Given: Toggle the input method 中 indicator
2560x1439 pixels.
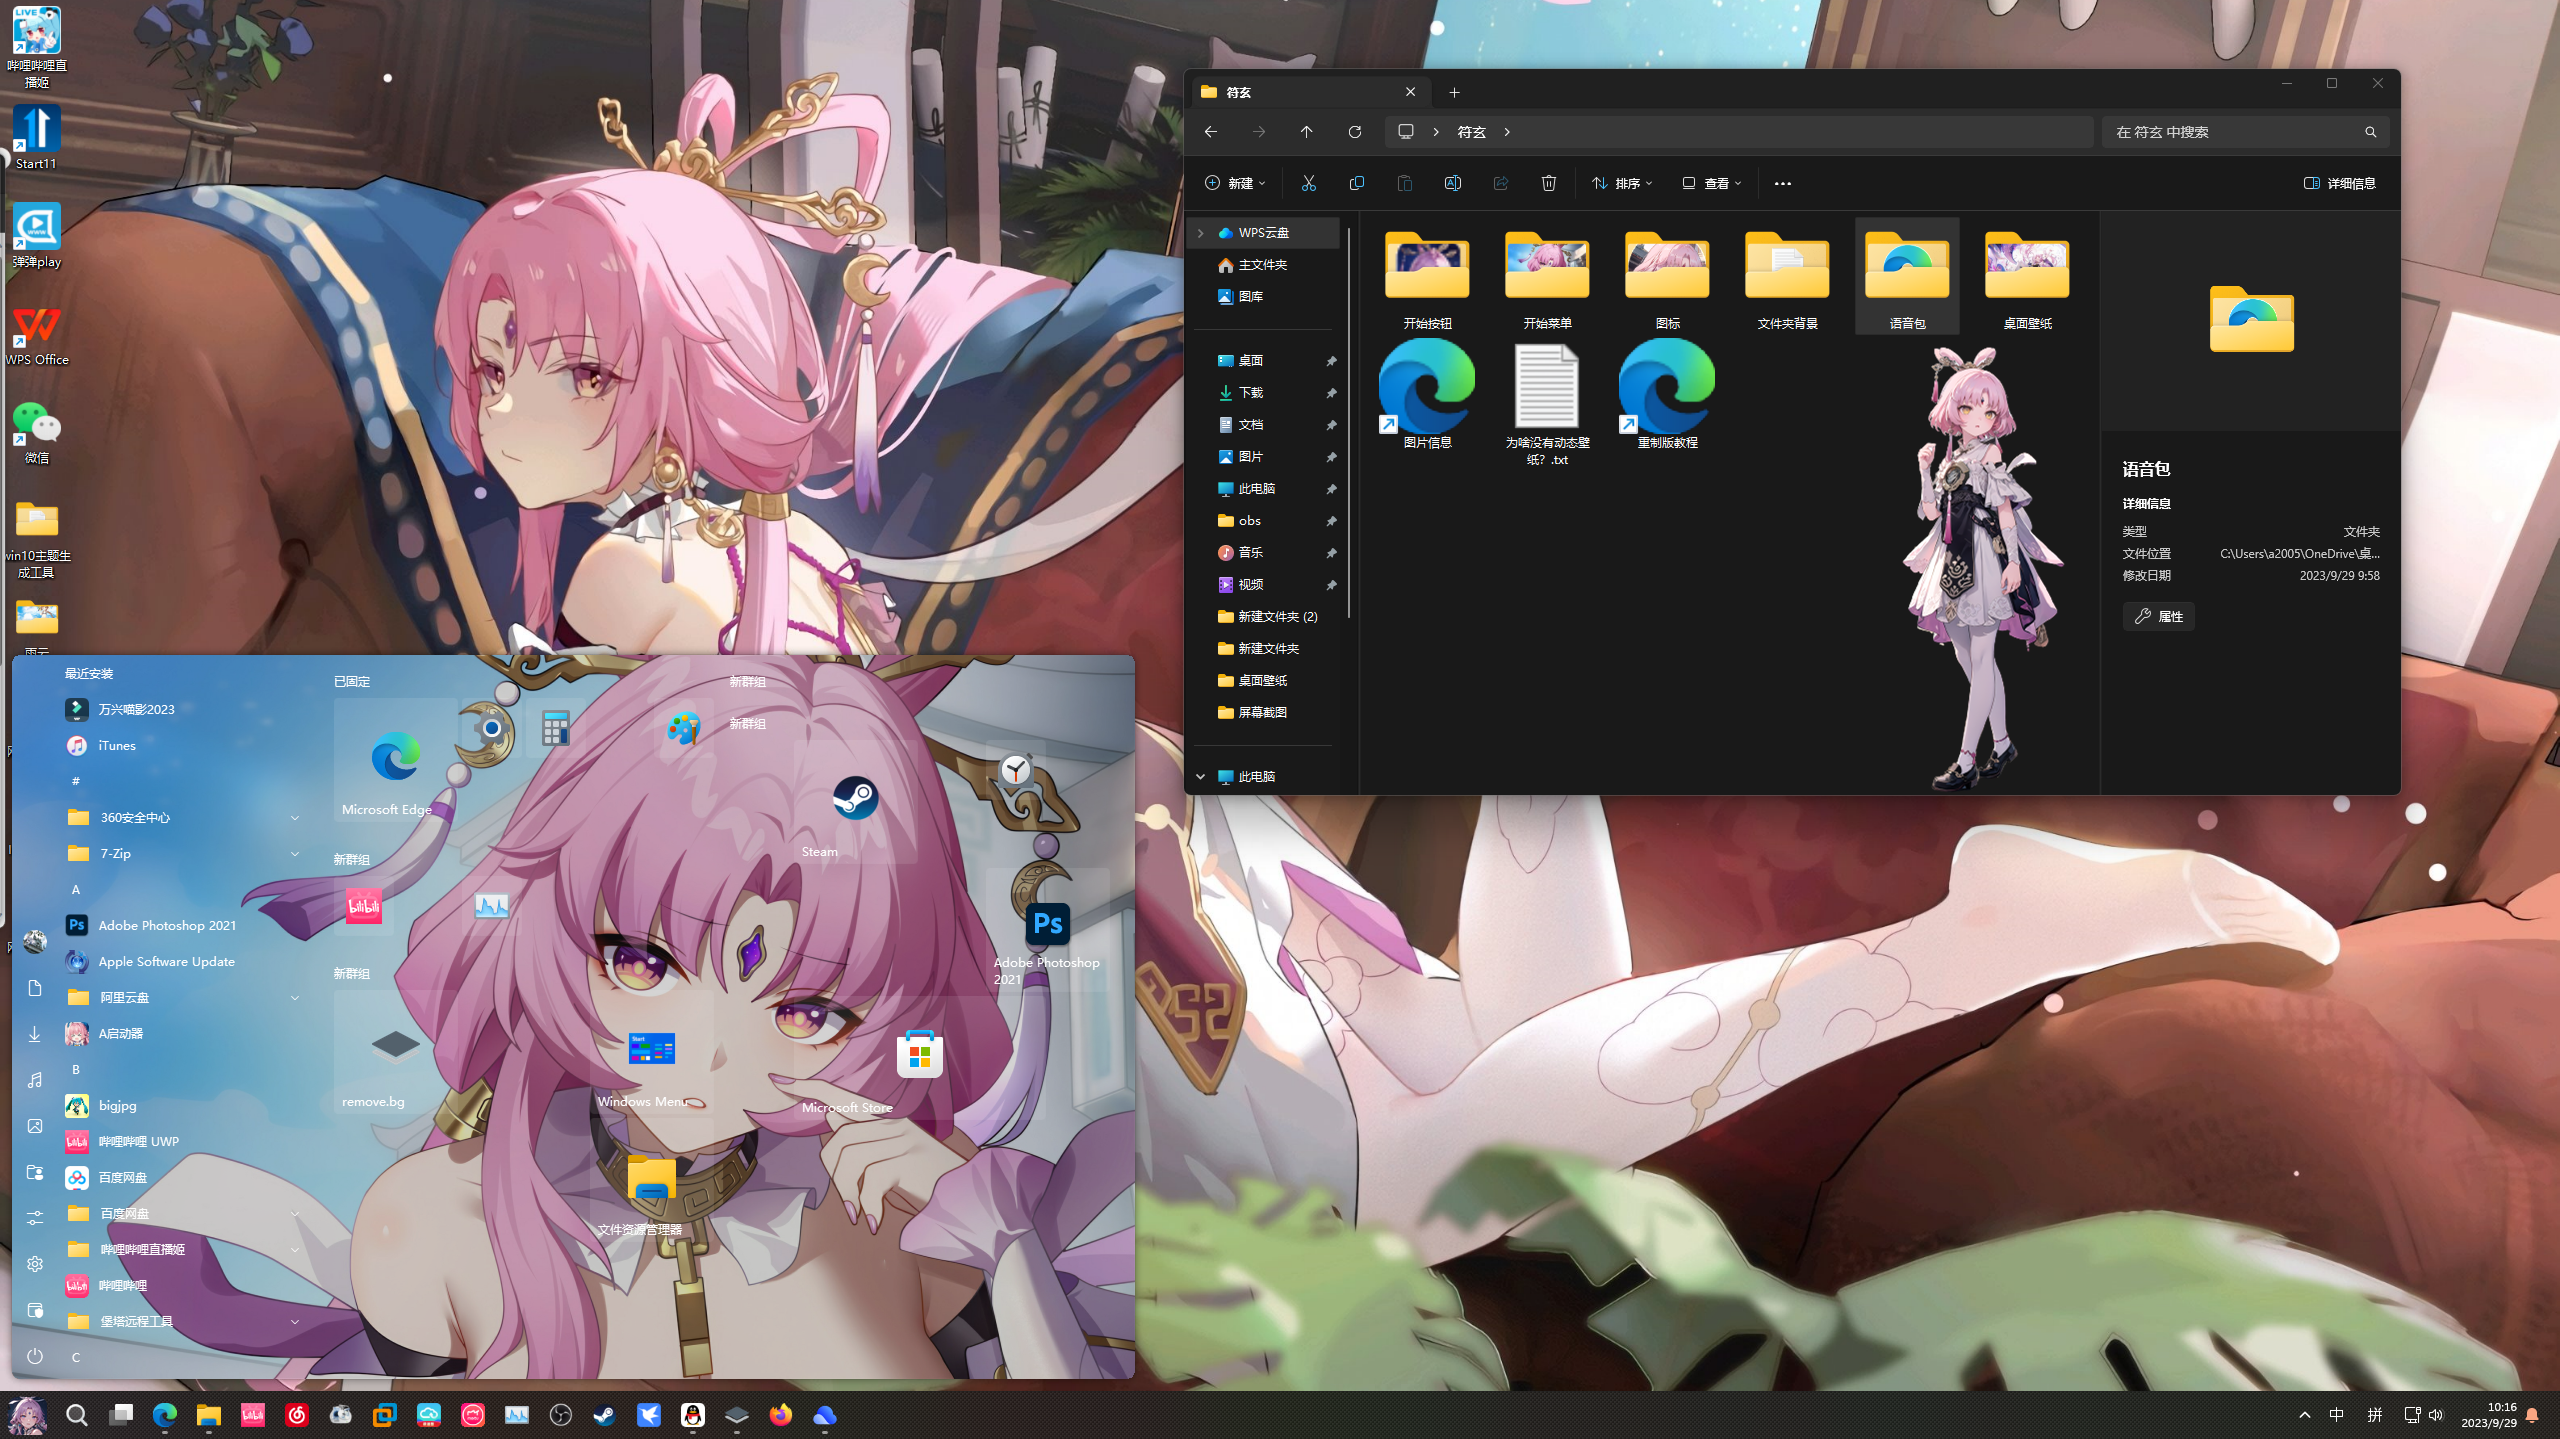Looking at the screenshot, I should click(x=2336, y=1414).
